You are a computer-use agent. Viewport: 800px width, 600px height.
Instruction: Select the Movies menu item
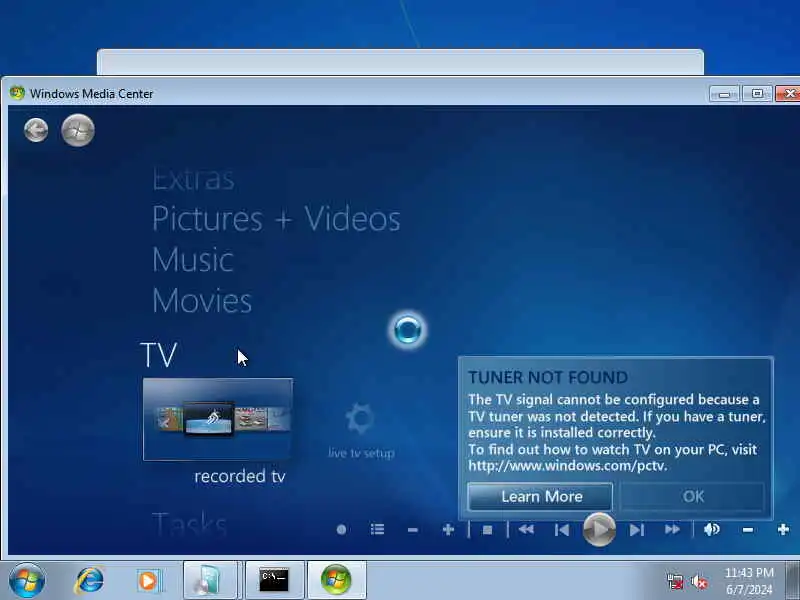pyautogui.click(x=202, y=301)
